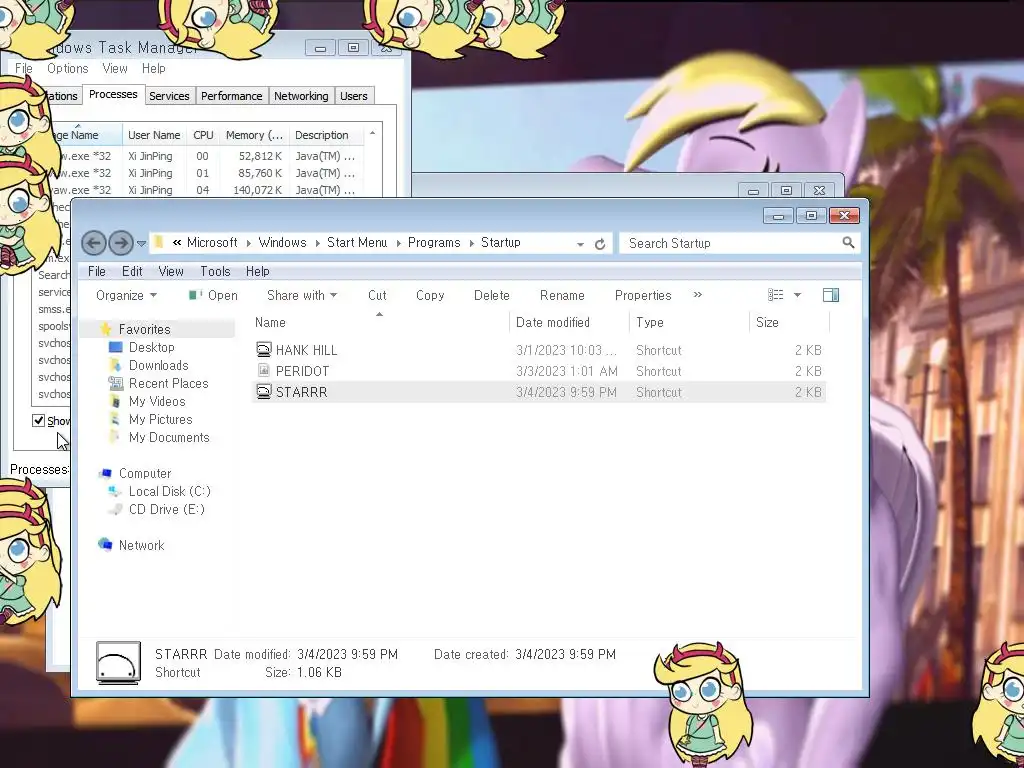Select Processes tab in Task Manager

click(x=113, y=95)
